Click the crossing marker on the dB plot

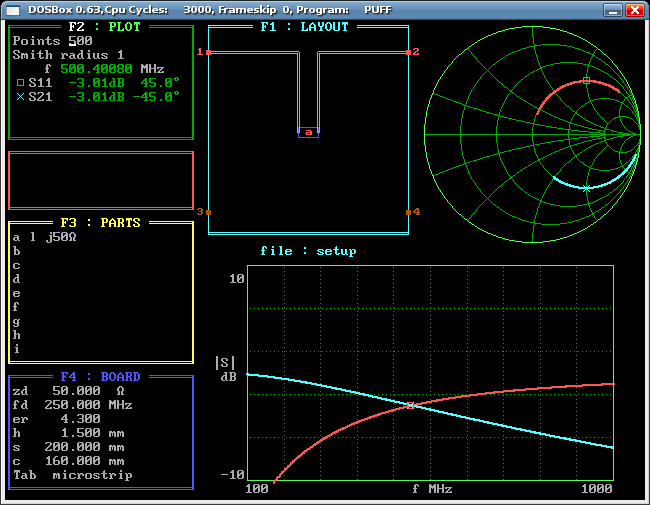coord(410,405)
